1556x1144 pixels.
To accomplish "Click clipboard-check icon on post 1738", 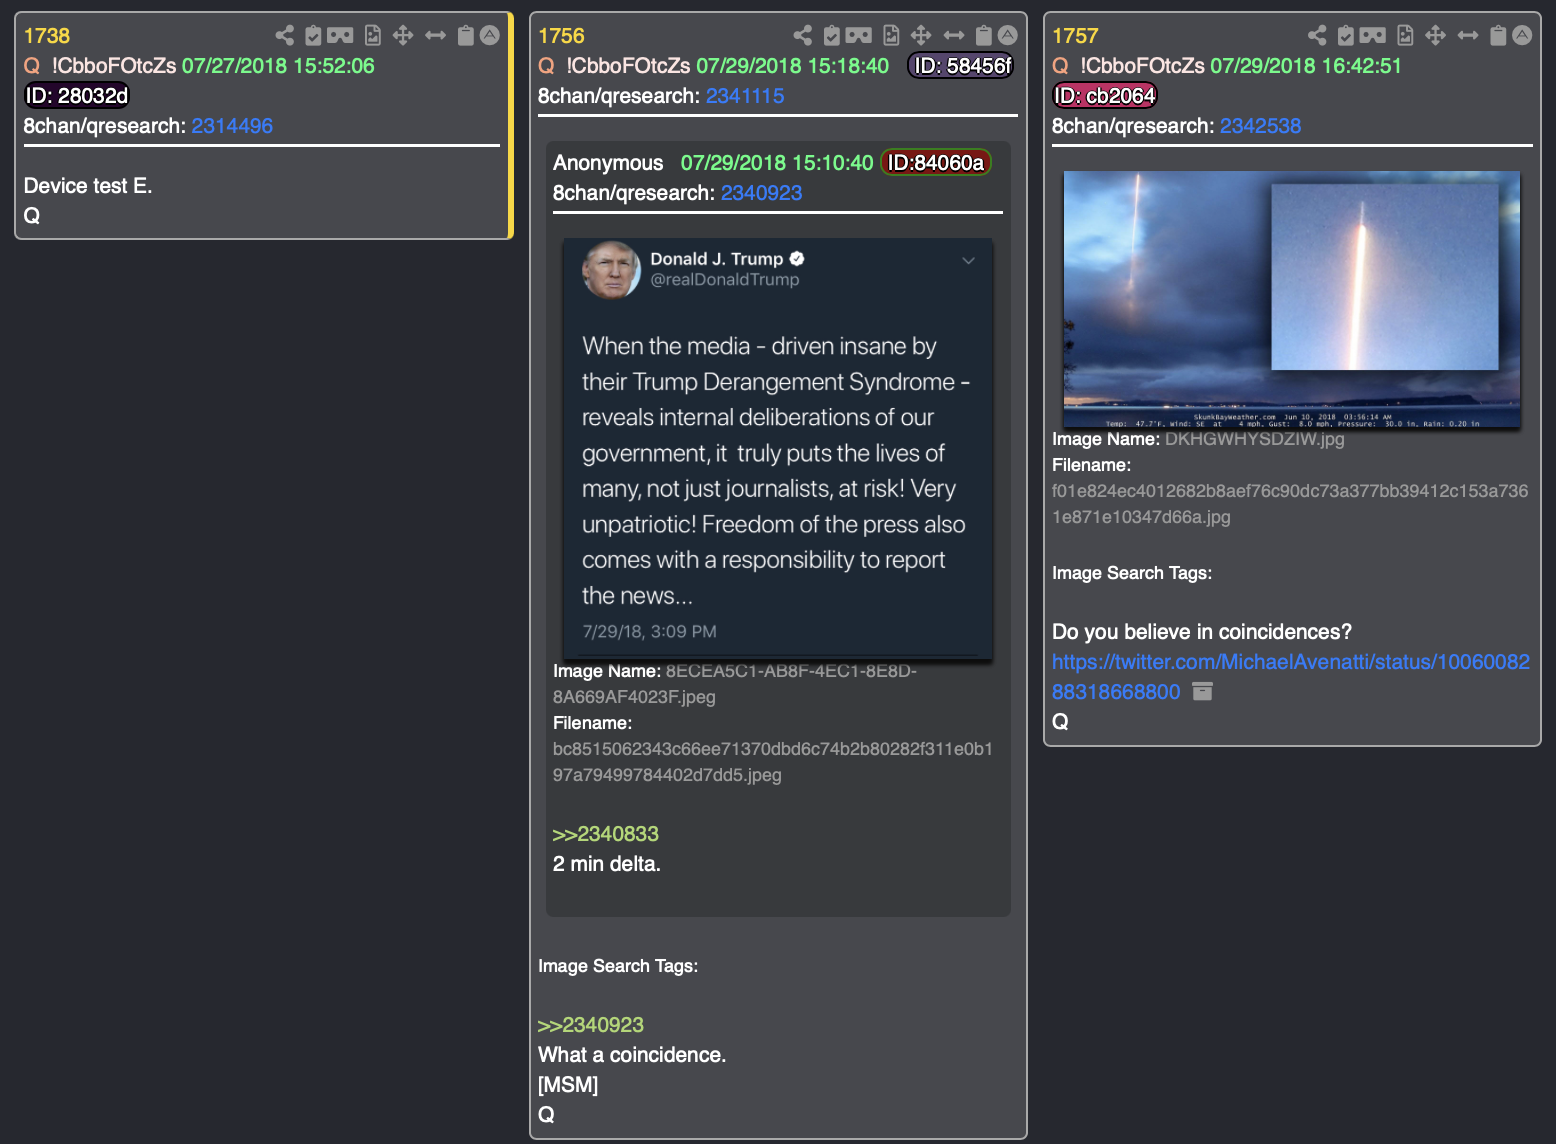I will point(313,36).
